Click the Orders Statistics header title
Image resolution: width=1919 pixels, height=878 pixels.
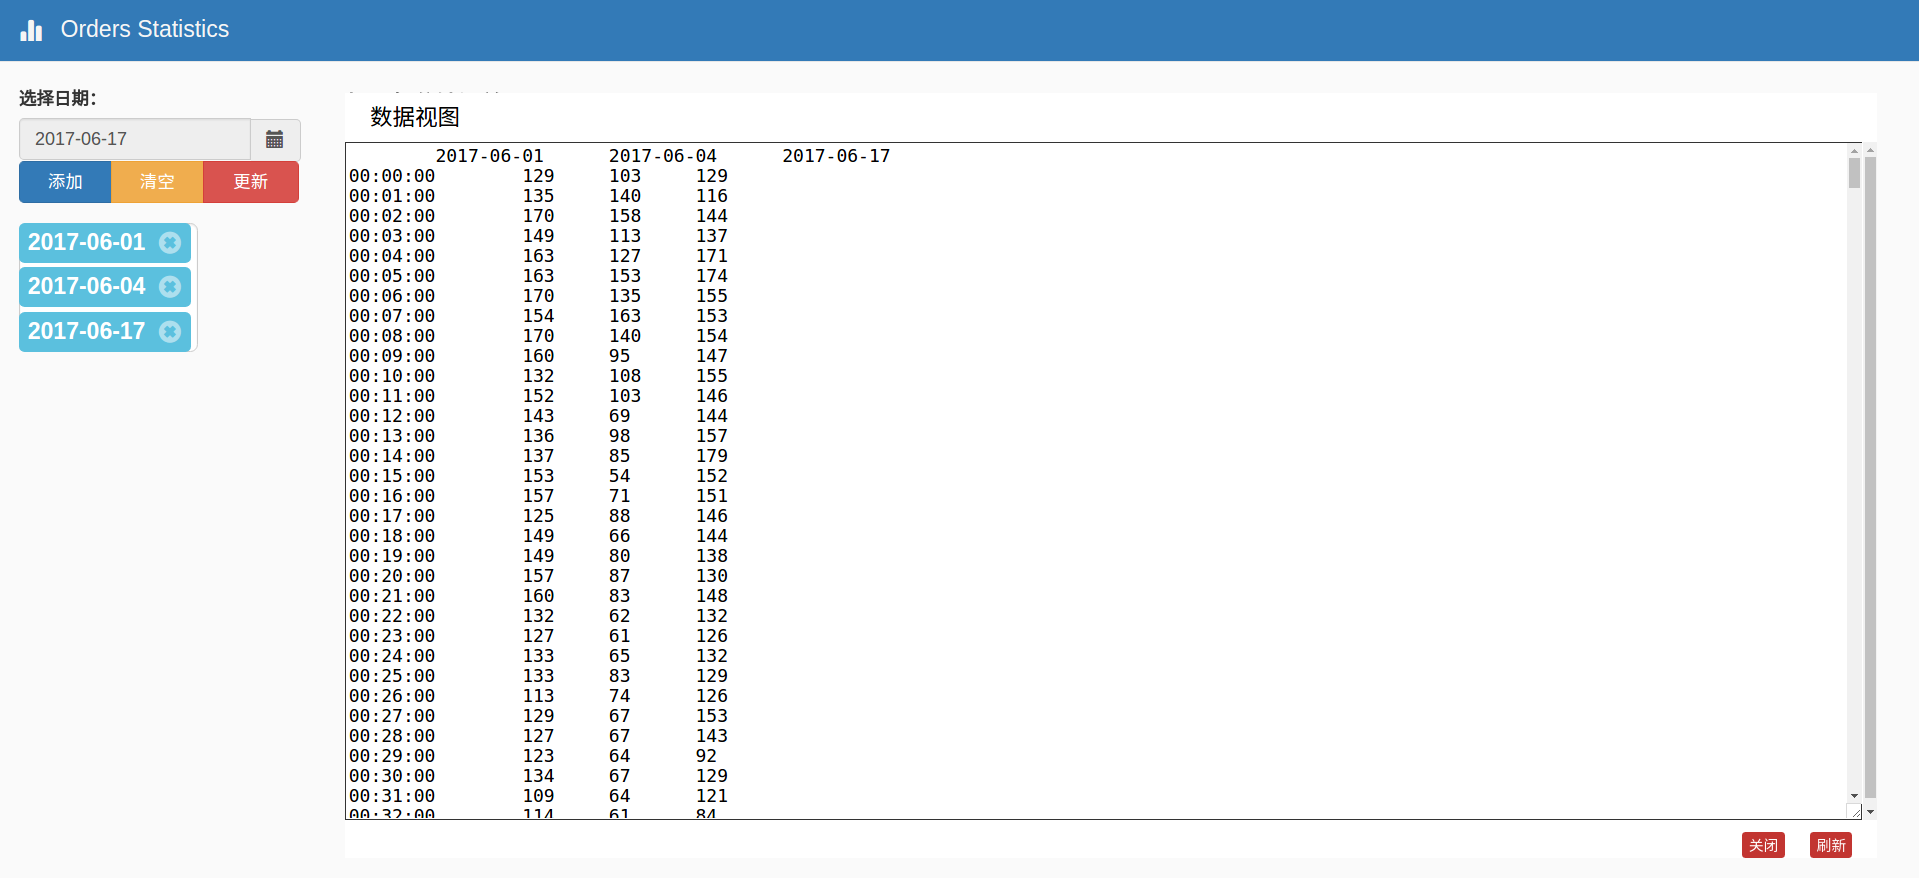click(145, 30)
